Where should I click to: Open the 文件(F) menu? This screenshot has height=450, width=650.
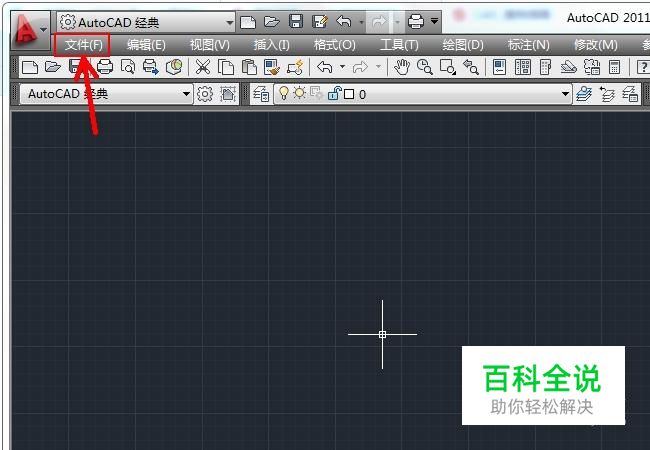(83, 45)
